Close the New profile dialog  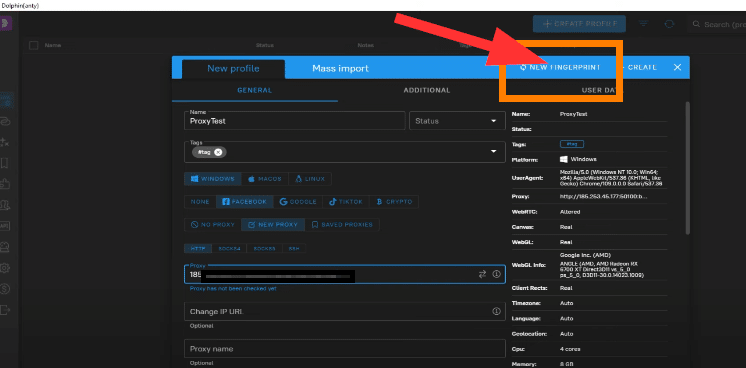coord(677,67)
